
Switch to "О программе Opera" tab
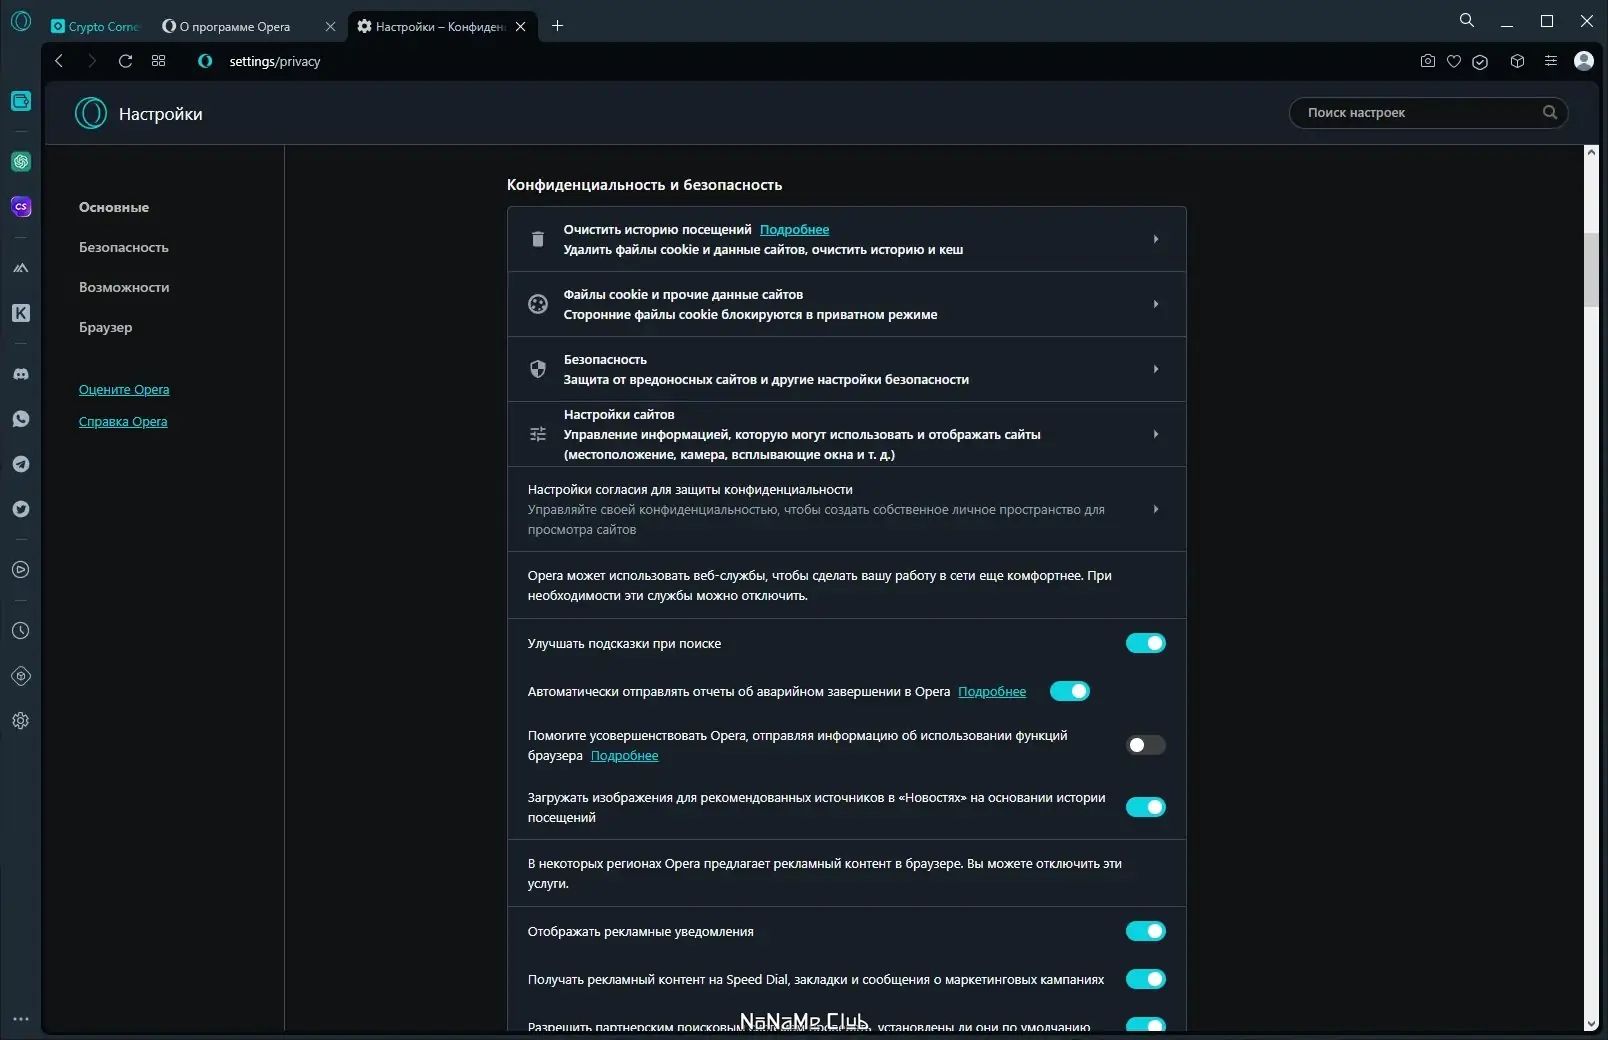[236, 27]
